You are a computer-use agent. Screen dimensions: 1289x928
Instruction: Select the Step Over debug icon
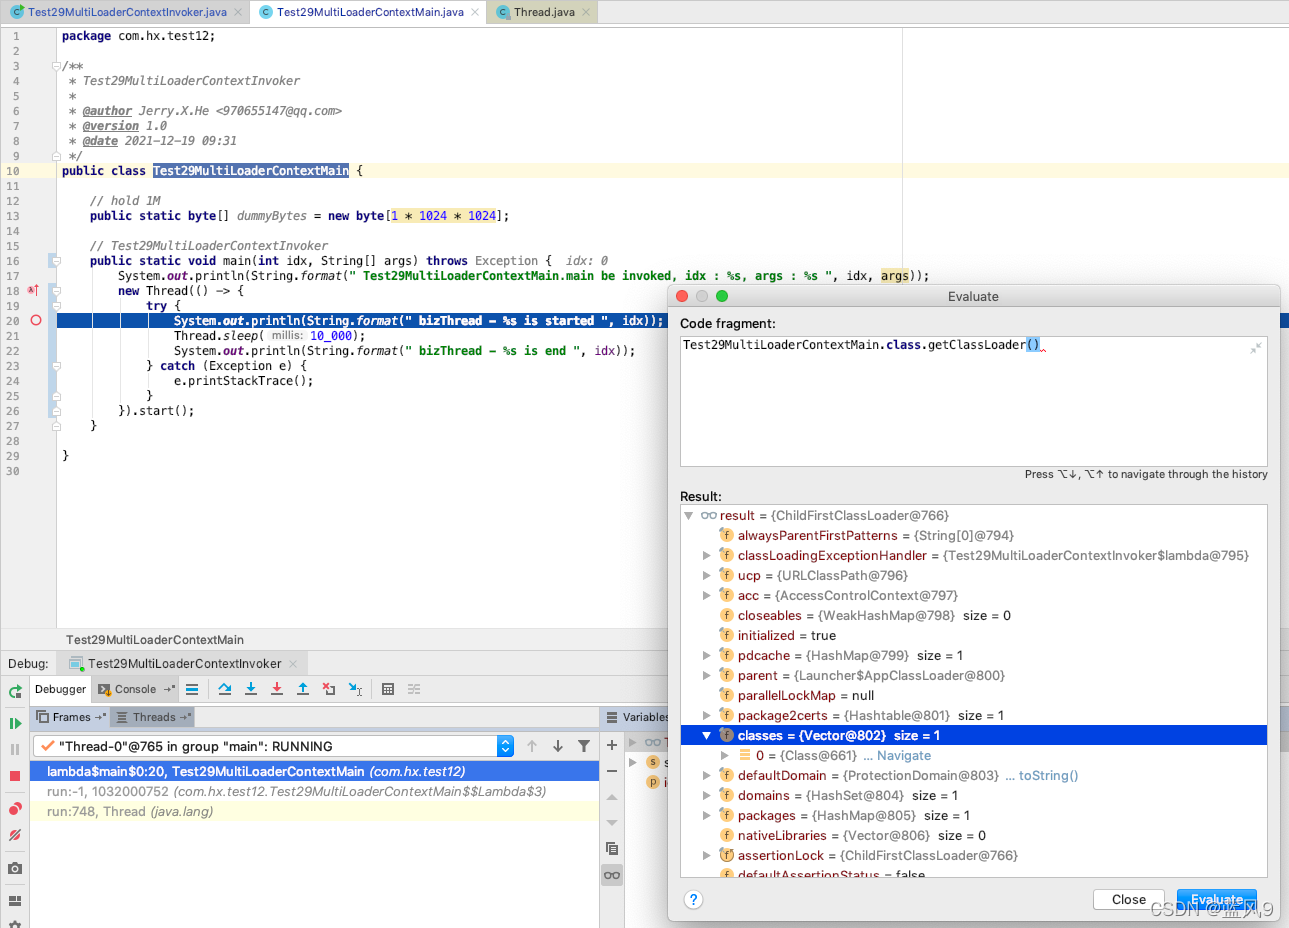point(225,689)
